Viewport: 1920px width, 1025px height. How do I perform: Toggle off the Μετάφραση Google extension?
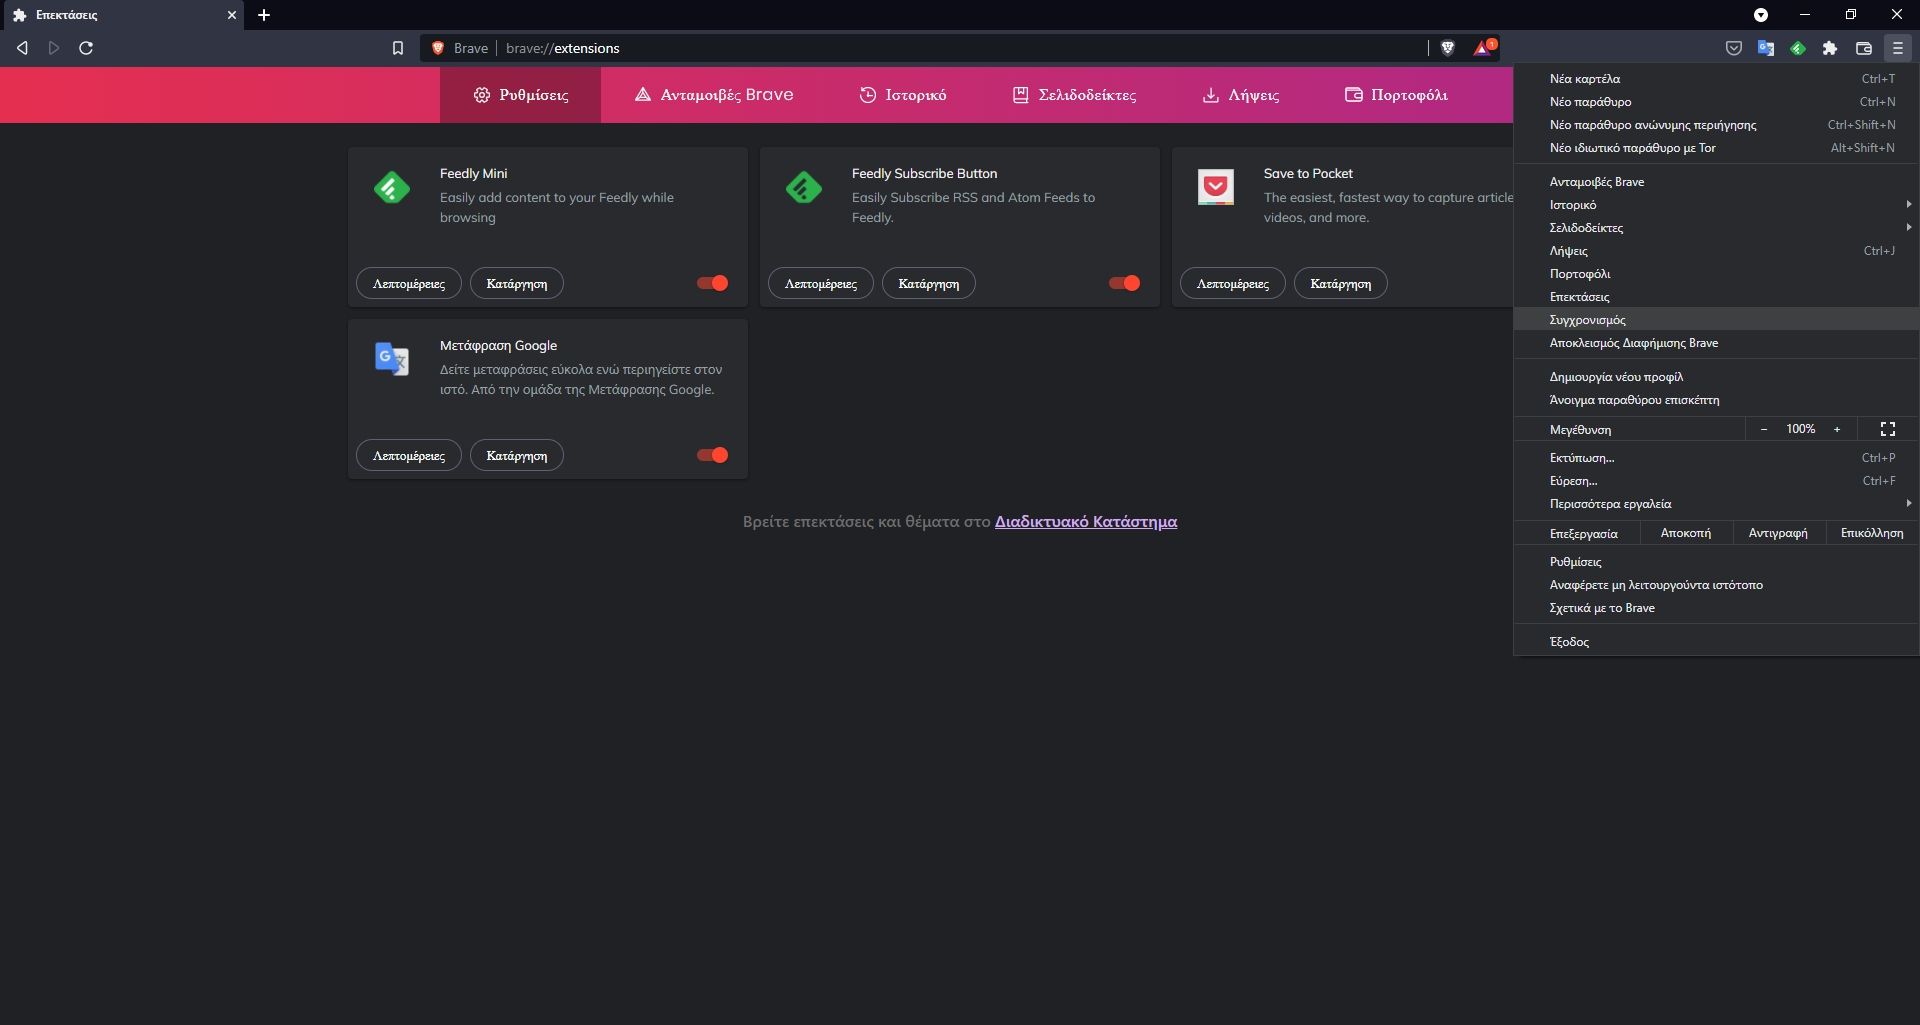[x=713, y=455]
